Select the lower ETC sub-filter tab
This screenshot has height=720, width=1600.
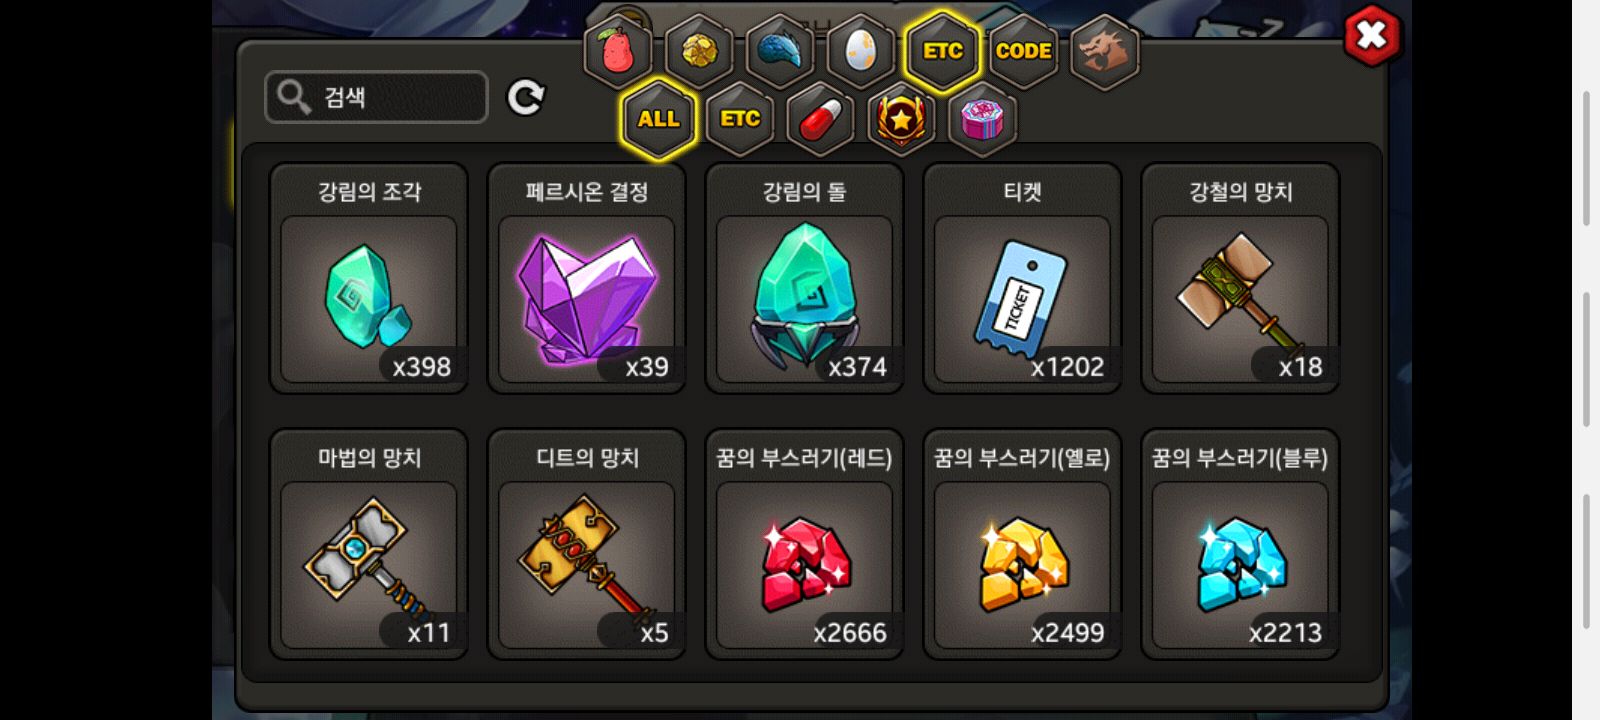(739, 119)
